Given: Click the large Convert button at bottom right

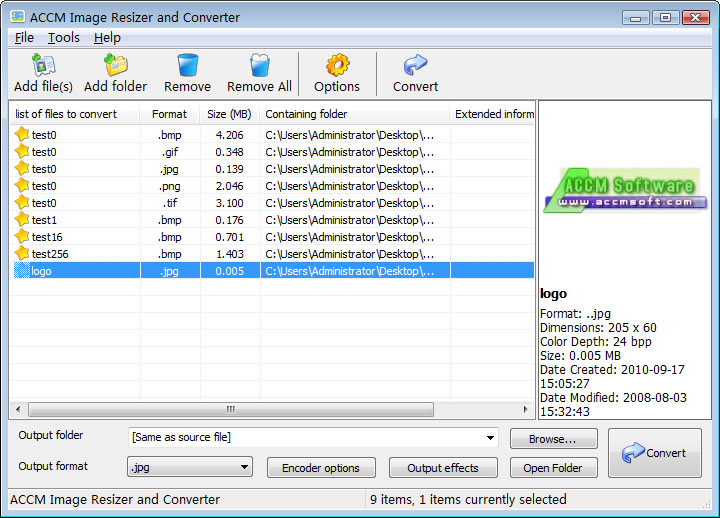Looking at the screenshot, I should pos(654,453).
